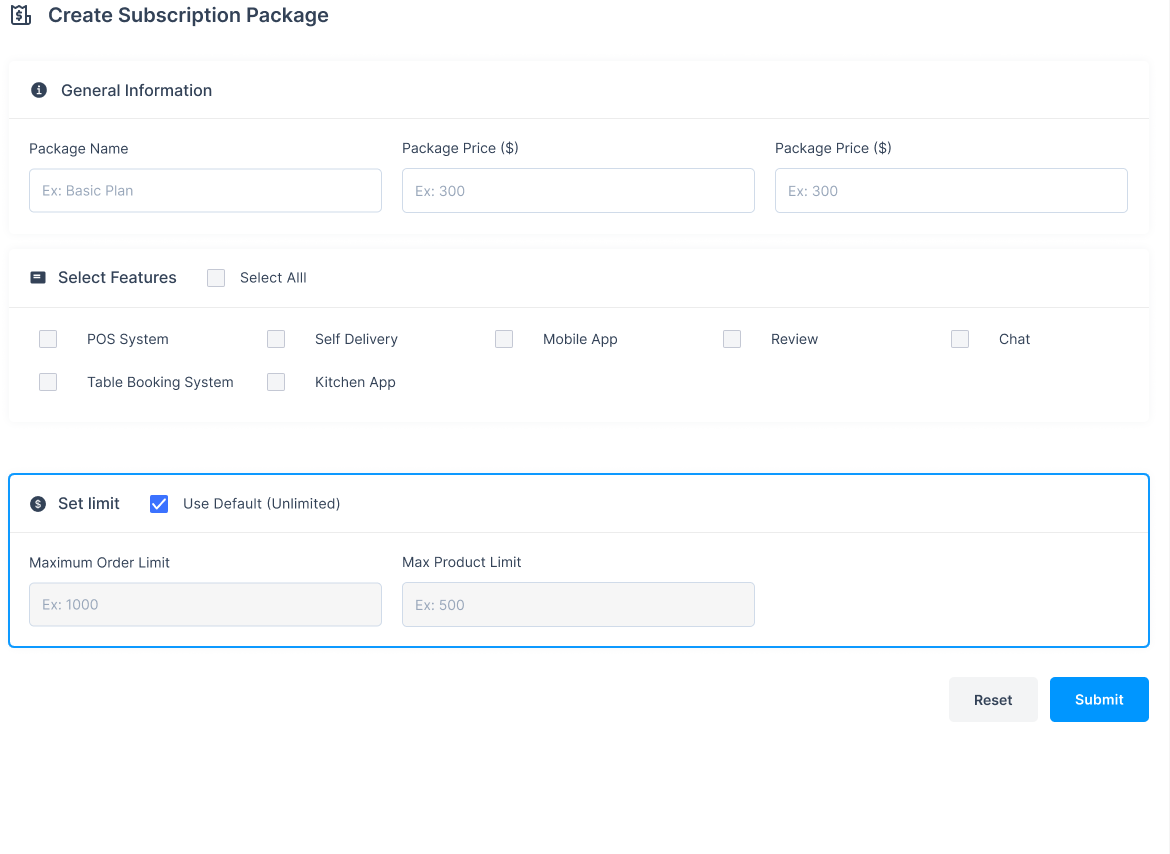The image size is (1170, 854).
Task: Check the Kitchen App checkbox
Action: pos(276,382)
